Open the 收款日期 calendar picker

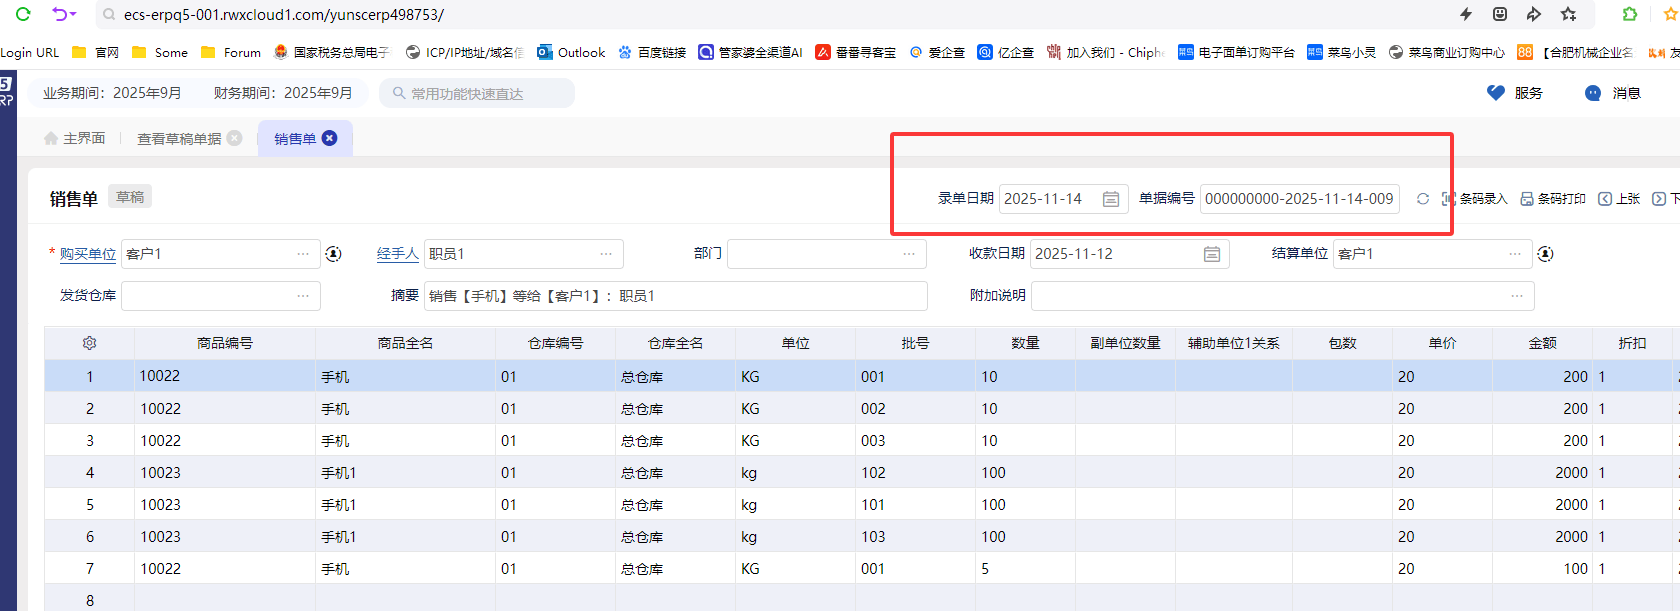point(1211,254)
